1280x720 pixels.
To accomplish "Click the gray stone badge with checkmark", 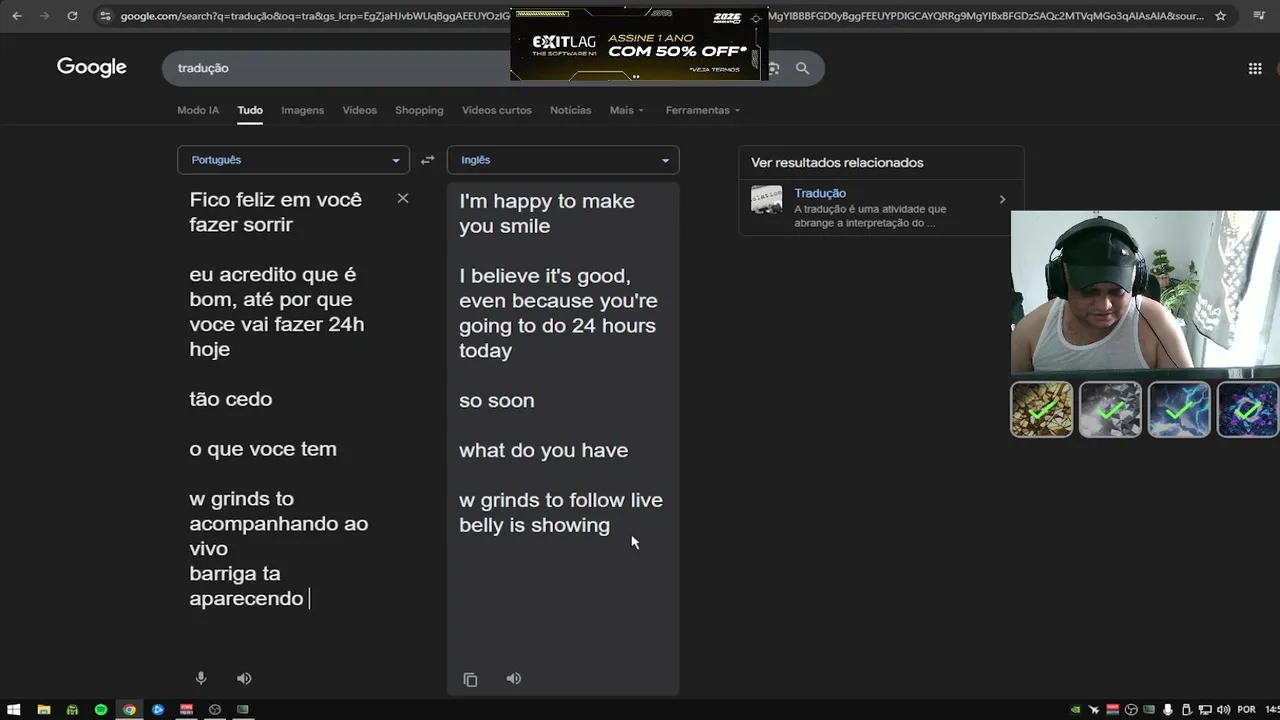I will click(x=1110, y=409).
